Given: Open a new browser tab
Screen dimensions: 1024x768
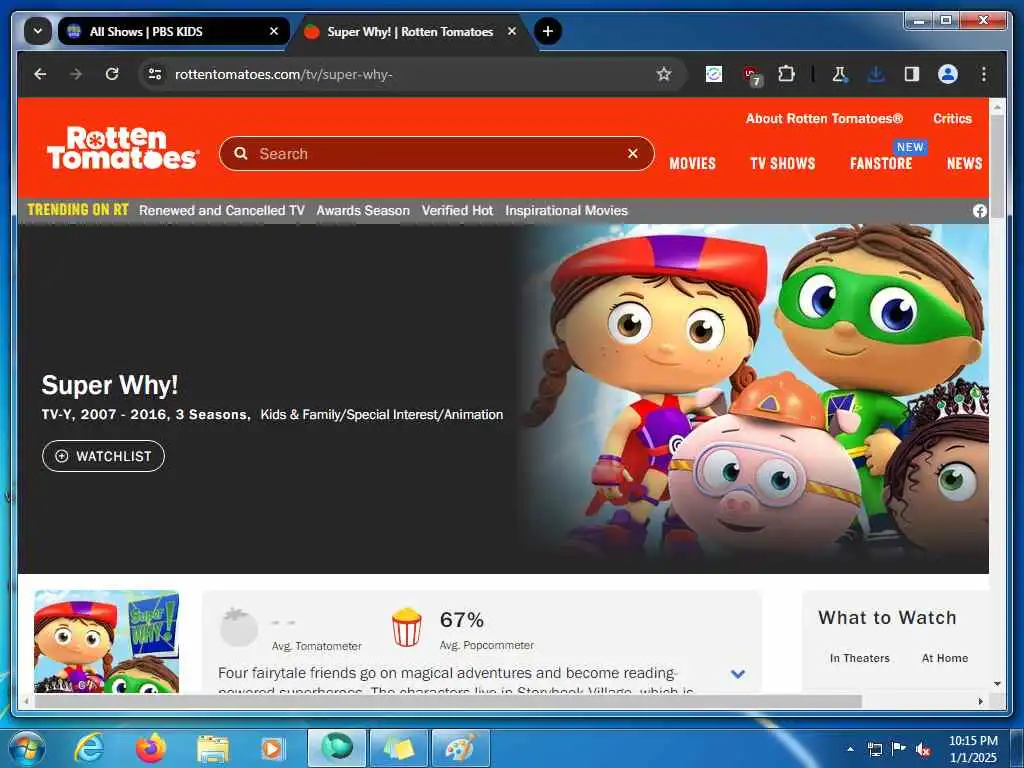Looking at the screenshot, I should pos(548,31).
